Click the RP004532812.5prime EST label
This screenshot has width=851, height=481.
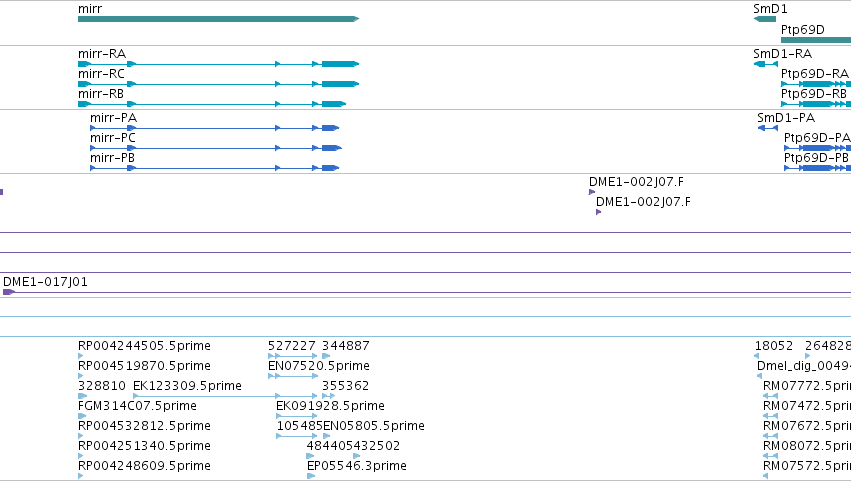point(144,426)
